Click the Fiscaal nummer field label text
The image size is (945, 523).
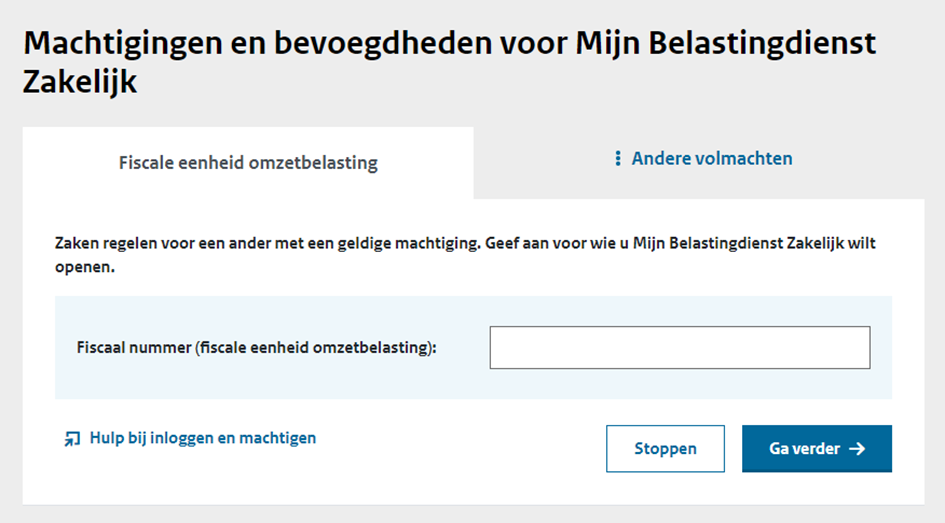[256, 348]
